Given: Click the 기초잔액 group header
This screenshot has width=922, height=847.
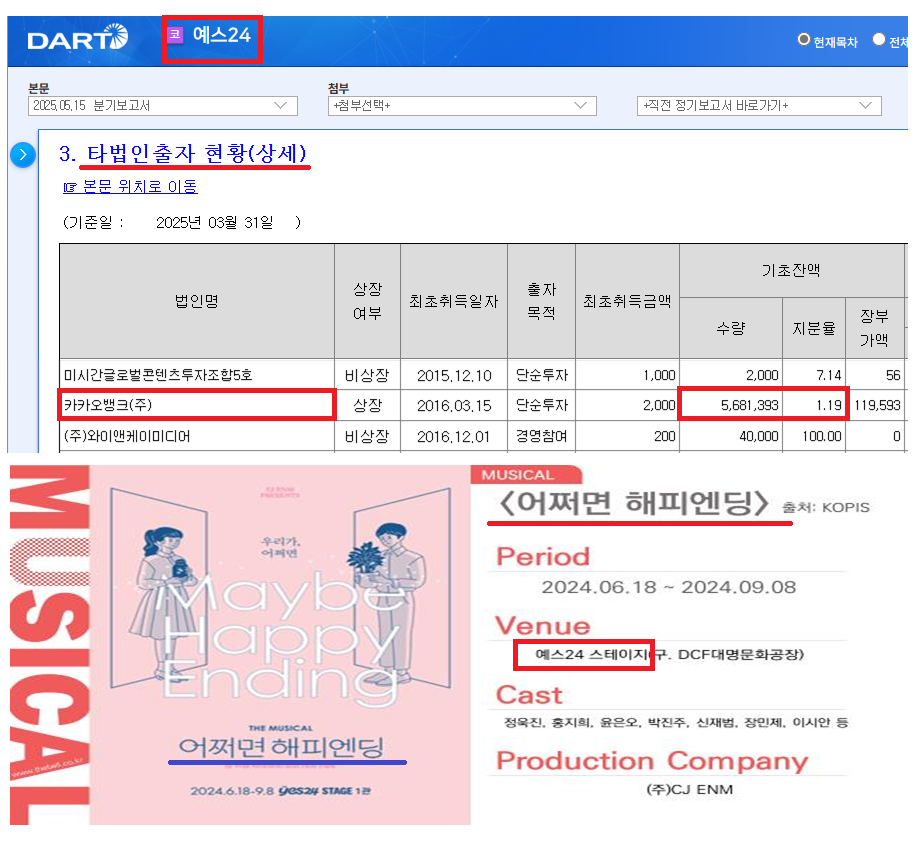Looking at the screenshot, I should [791, 271].
